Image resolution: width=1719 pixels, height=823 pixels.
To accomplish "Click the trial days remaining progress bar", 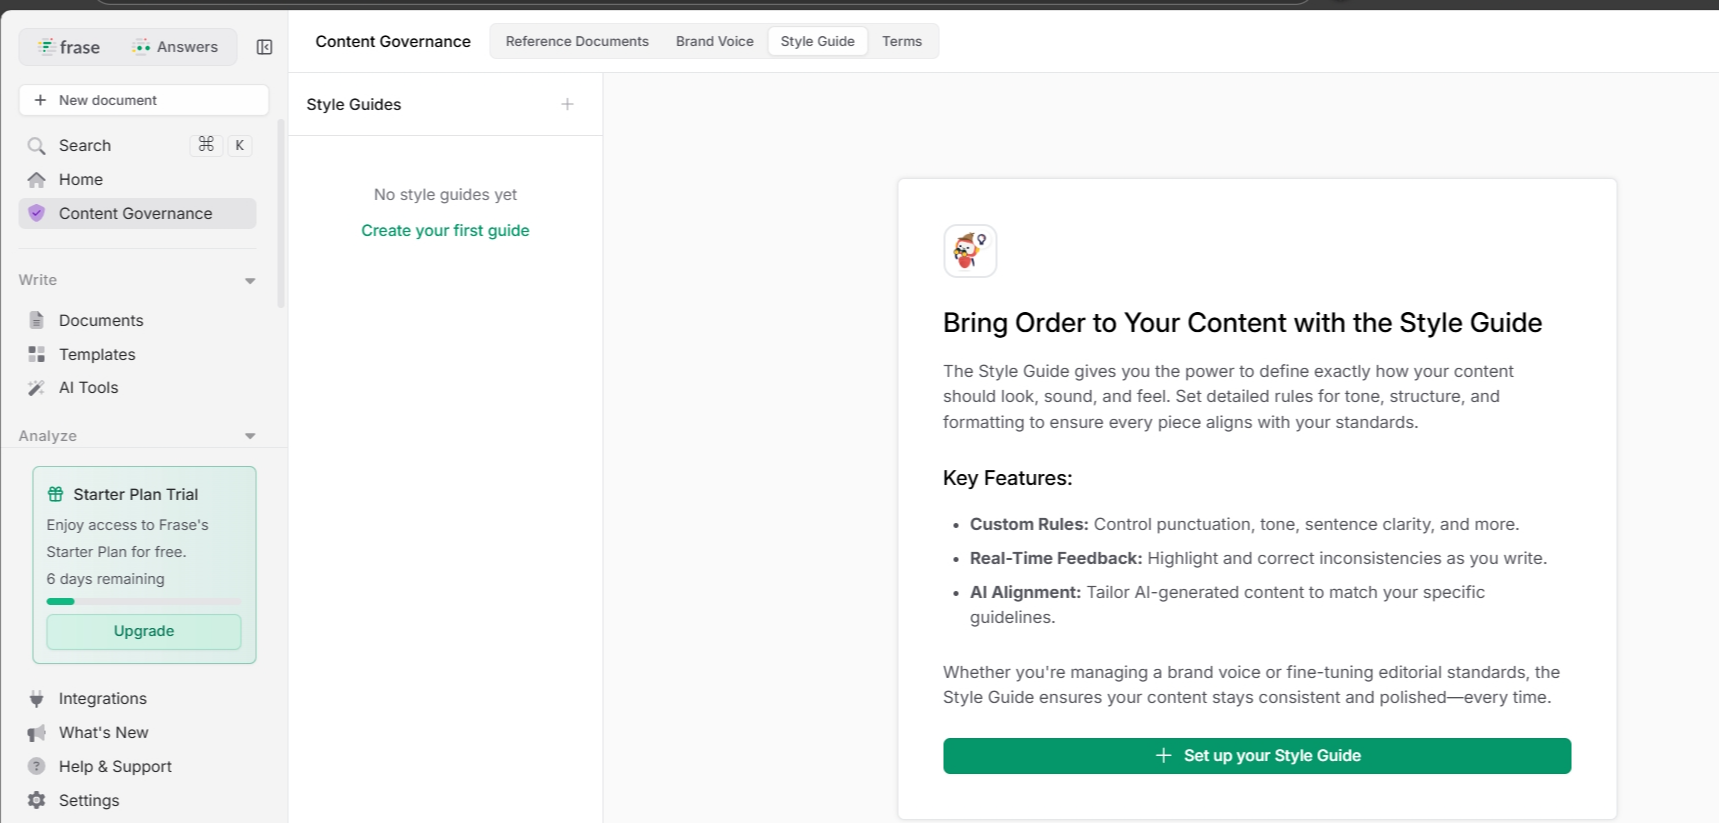I will (143, 601).
